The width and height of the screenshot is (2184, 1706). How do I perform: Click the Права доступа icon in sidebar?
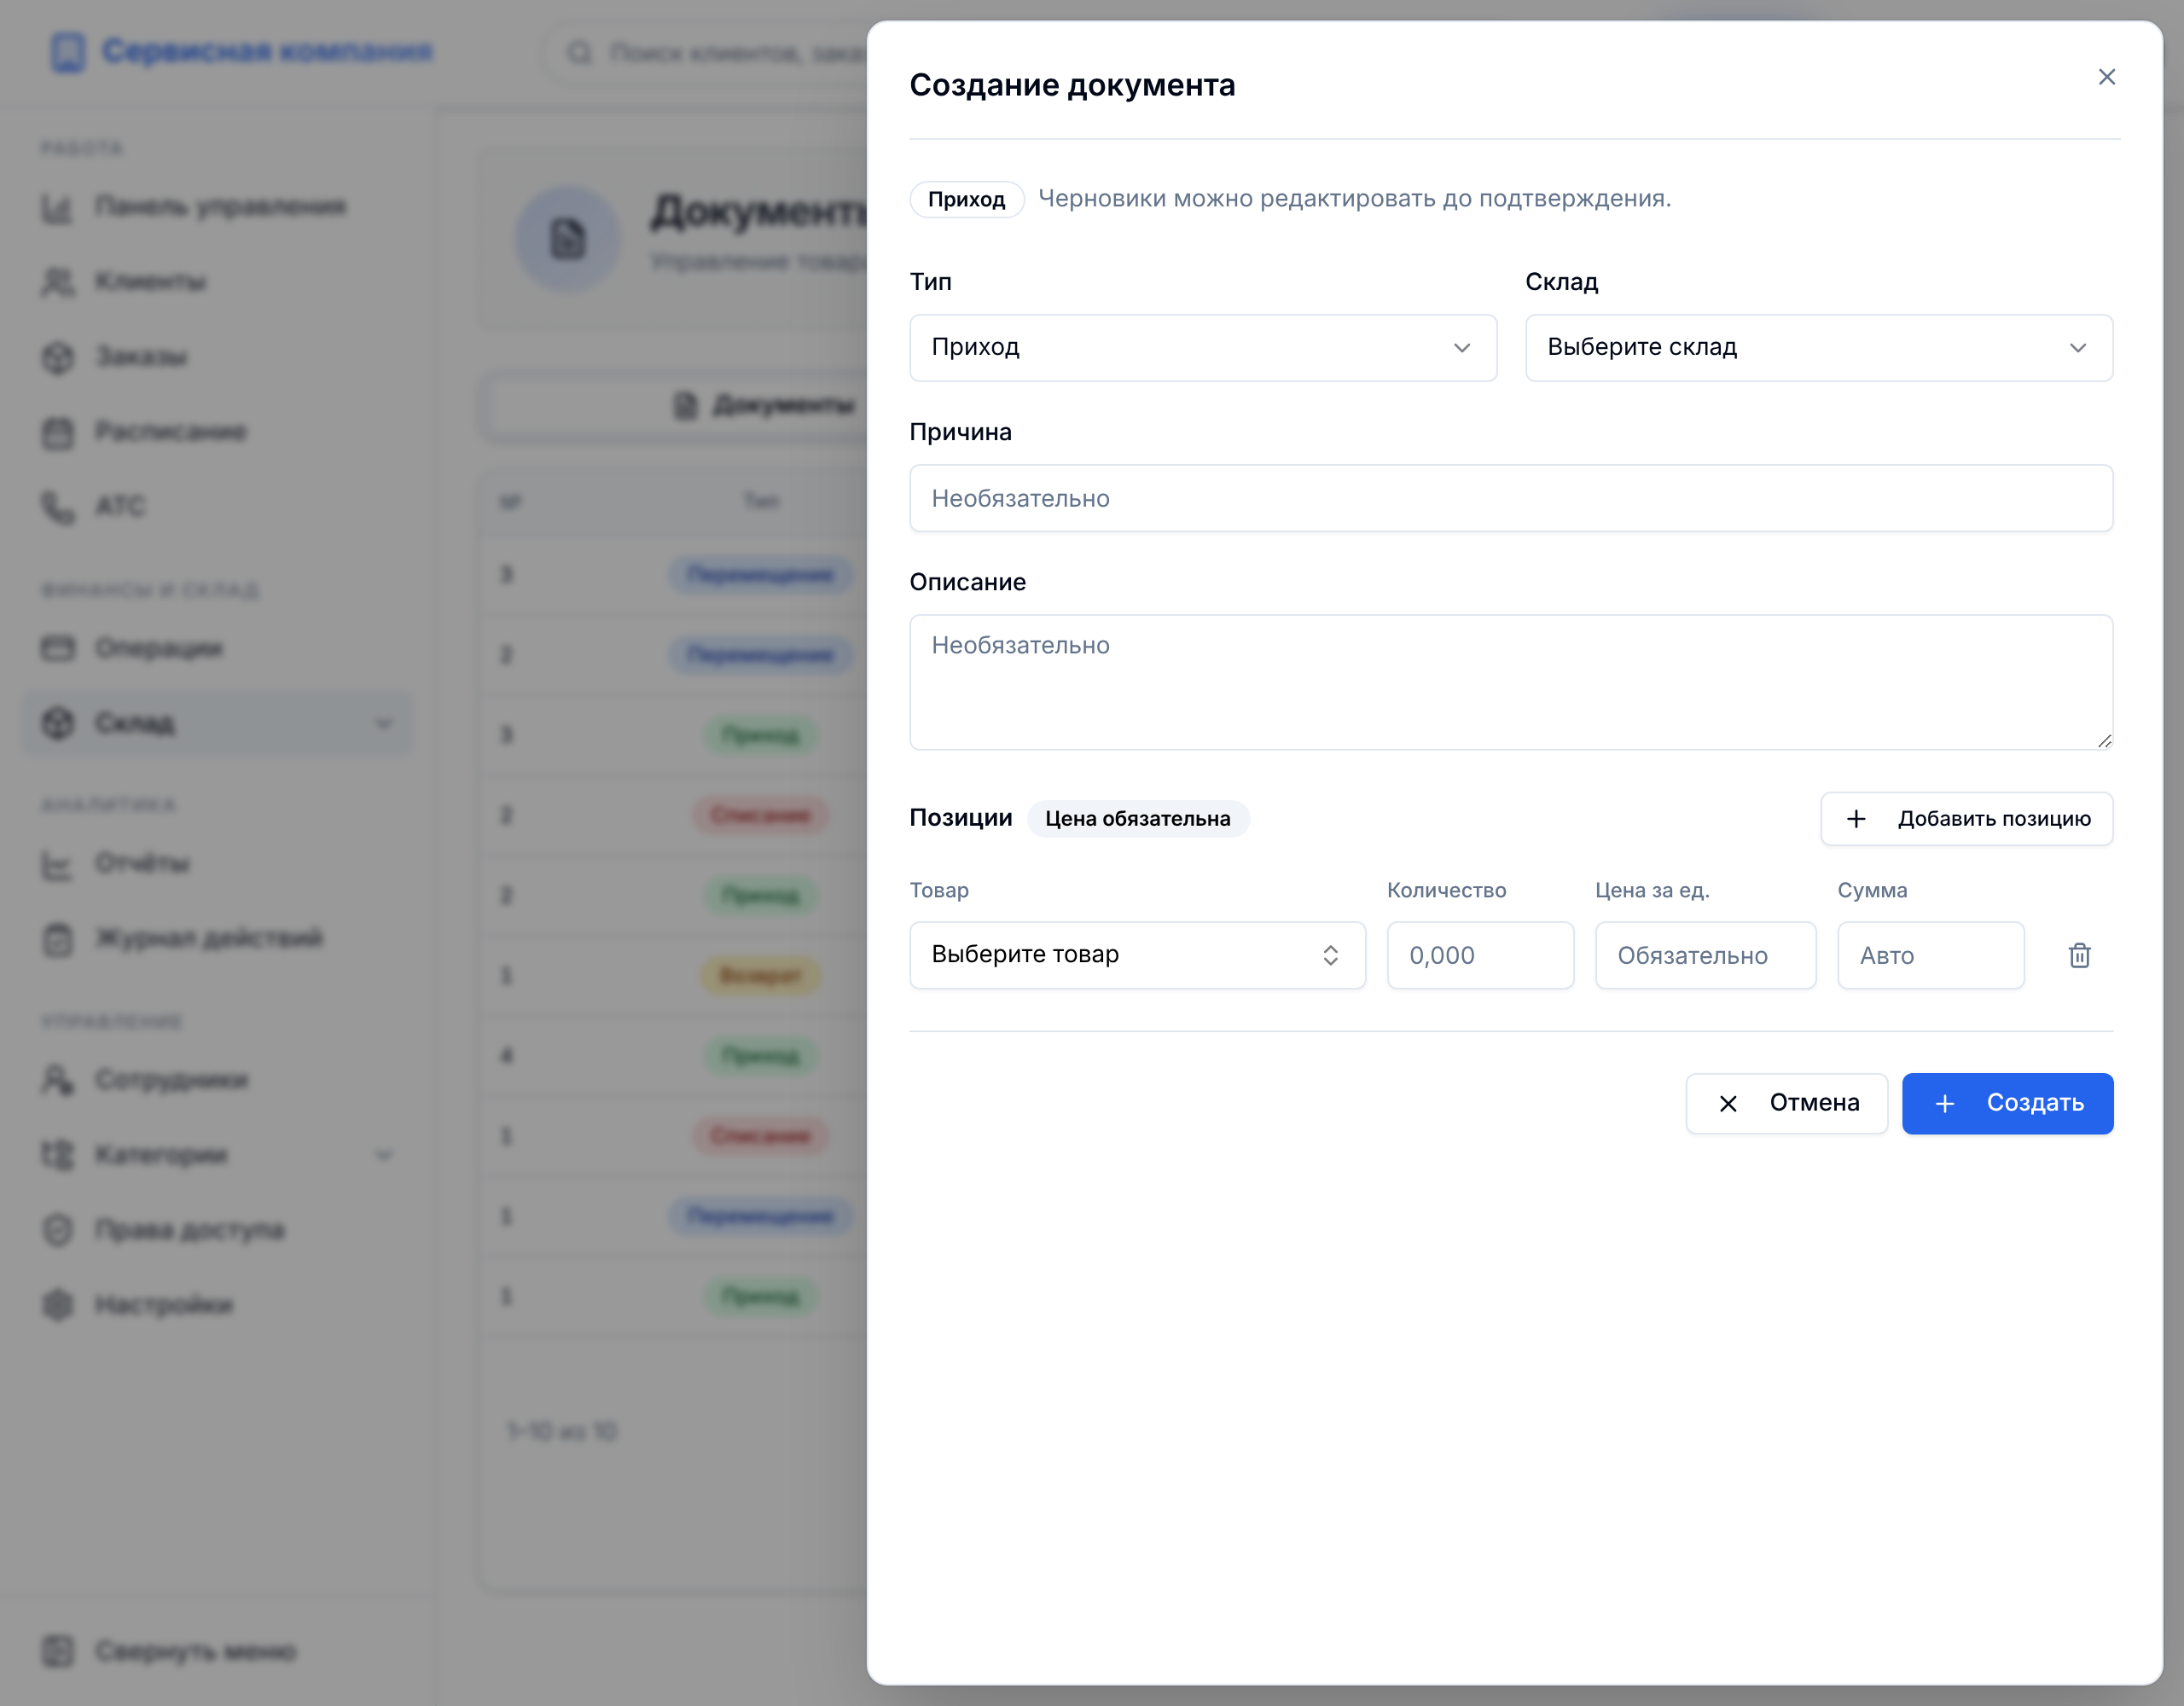(x=58, y=1230)
